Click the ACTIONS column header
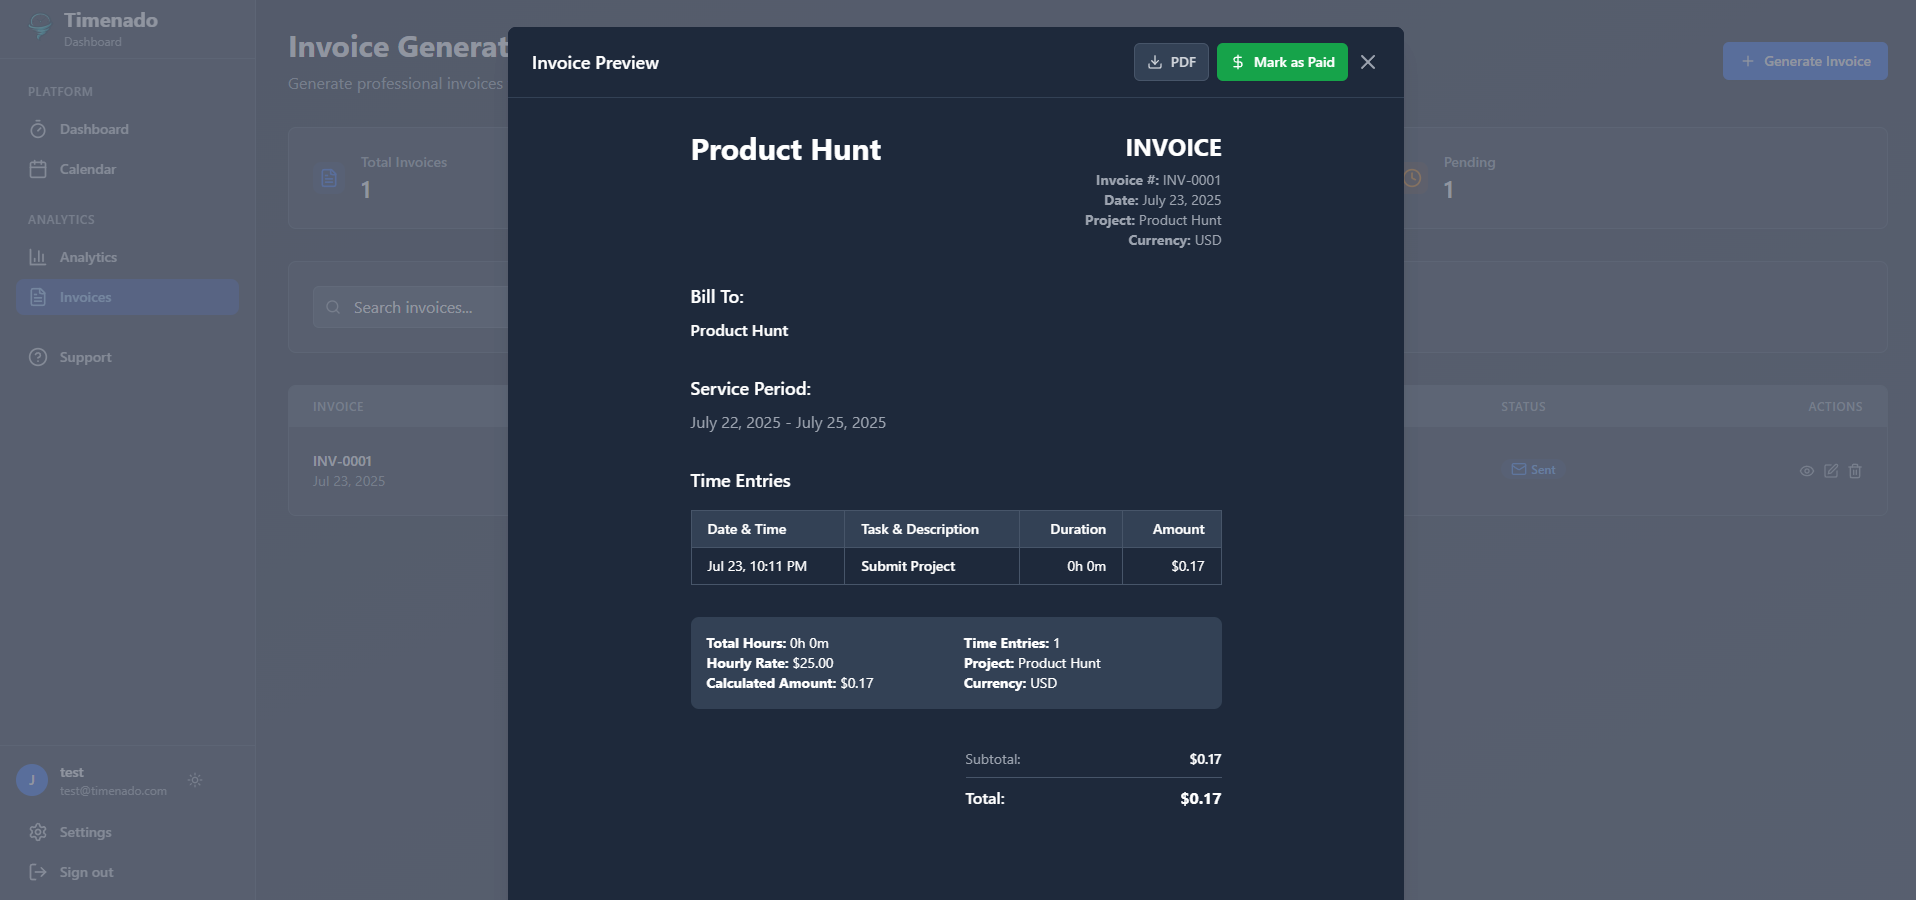Image resolution: width=1916 pixels, height=900 pixels. point(1835,407)
